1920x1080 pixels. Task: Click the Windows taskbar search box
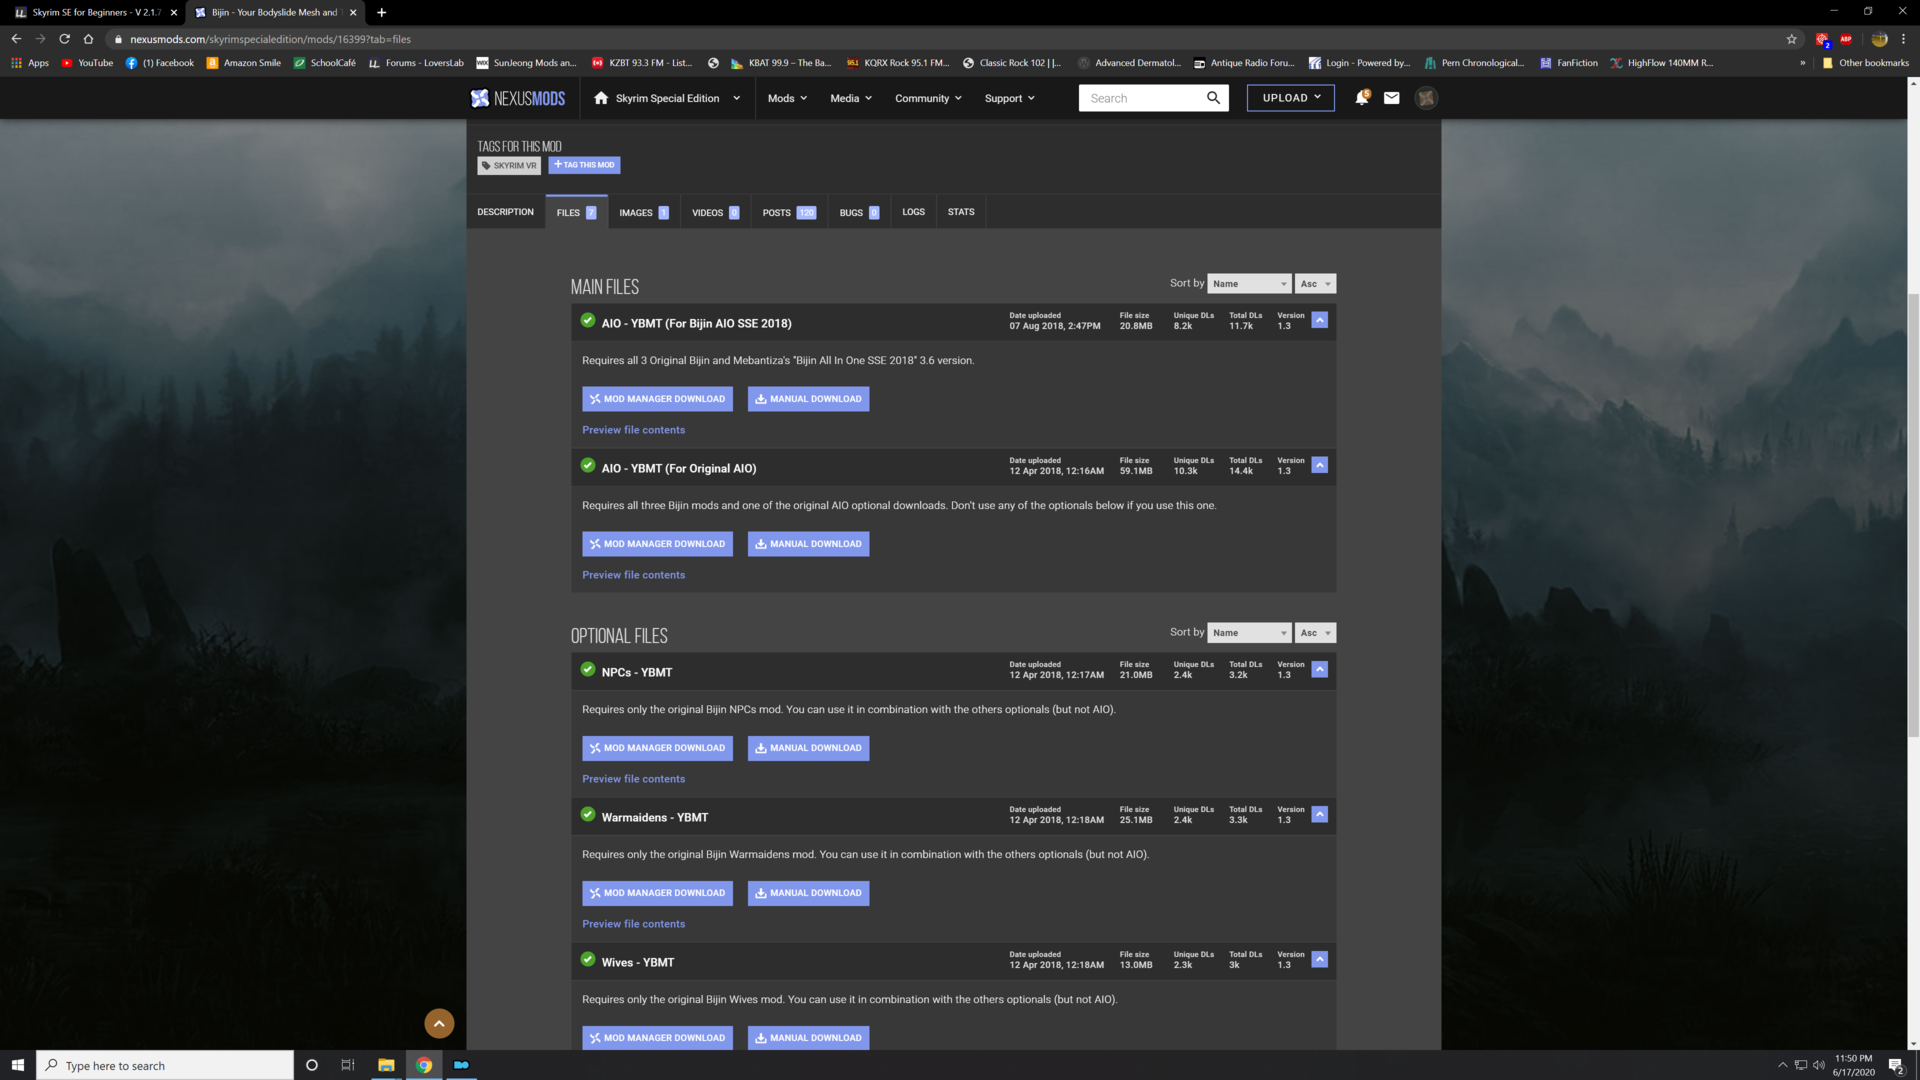pyautogui.click(x=165, y=1065)
